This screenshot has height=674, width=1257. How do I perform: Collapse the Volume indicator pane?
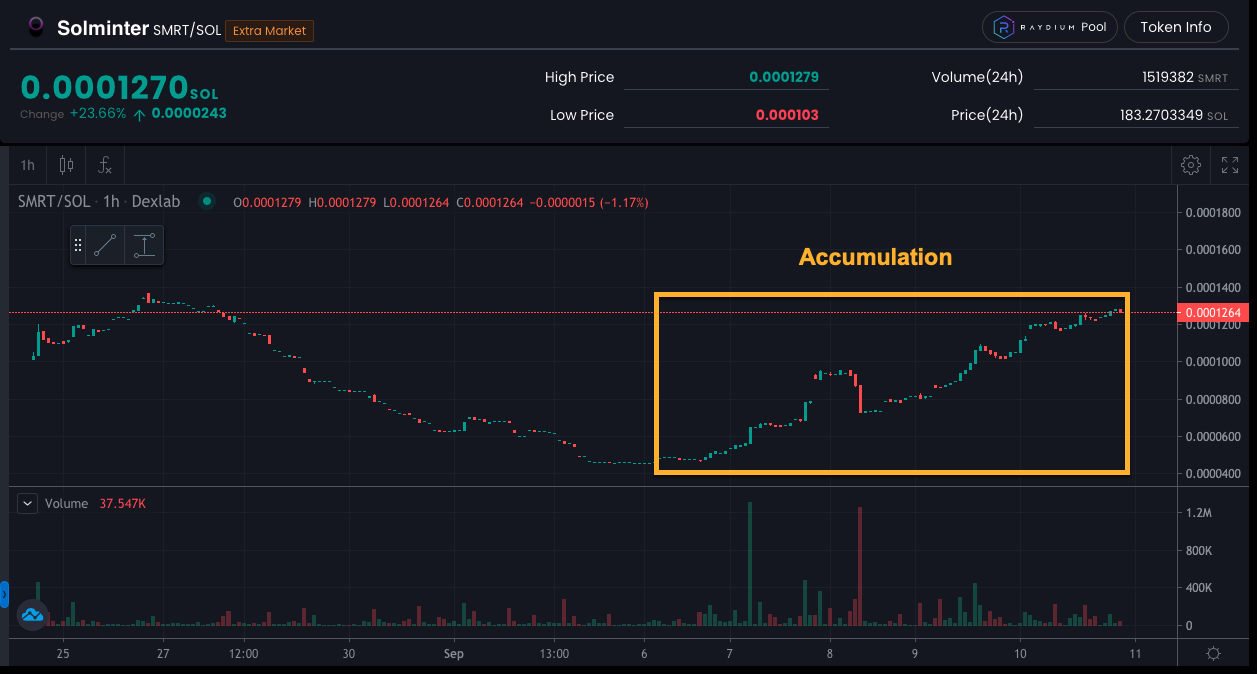pos(28,503)
